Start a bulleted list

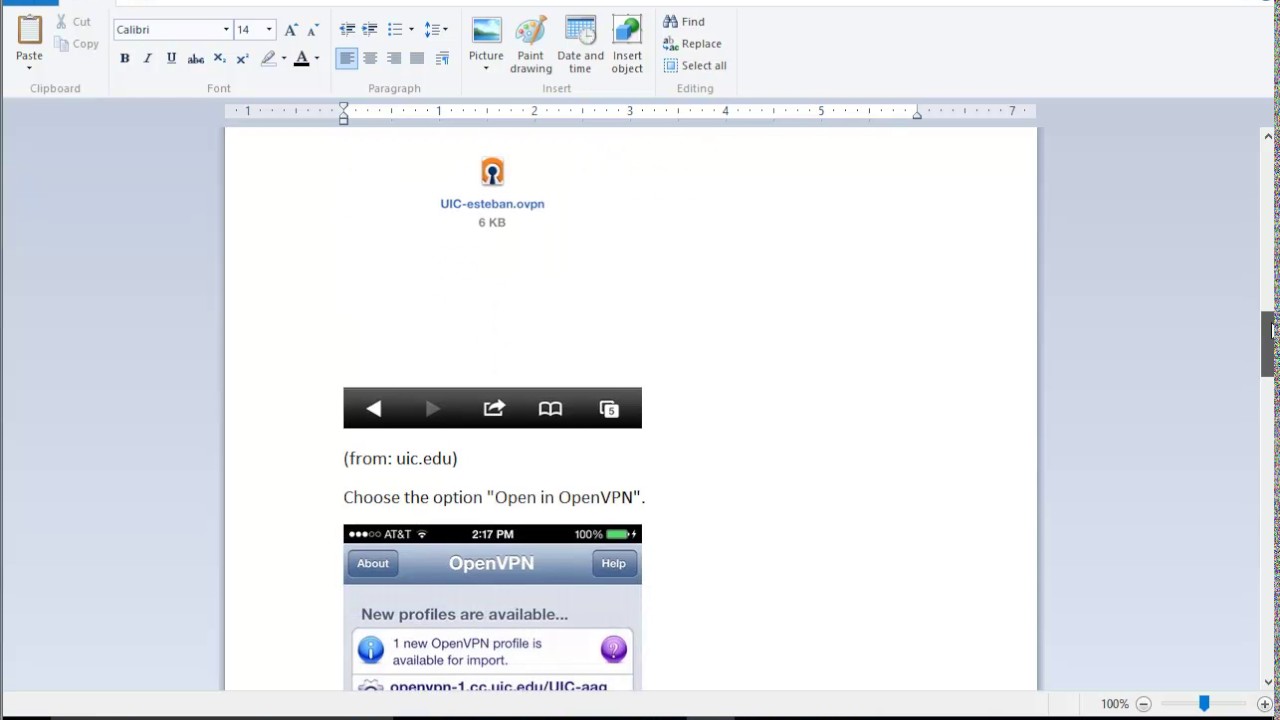(x=395, y=30)
